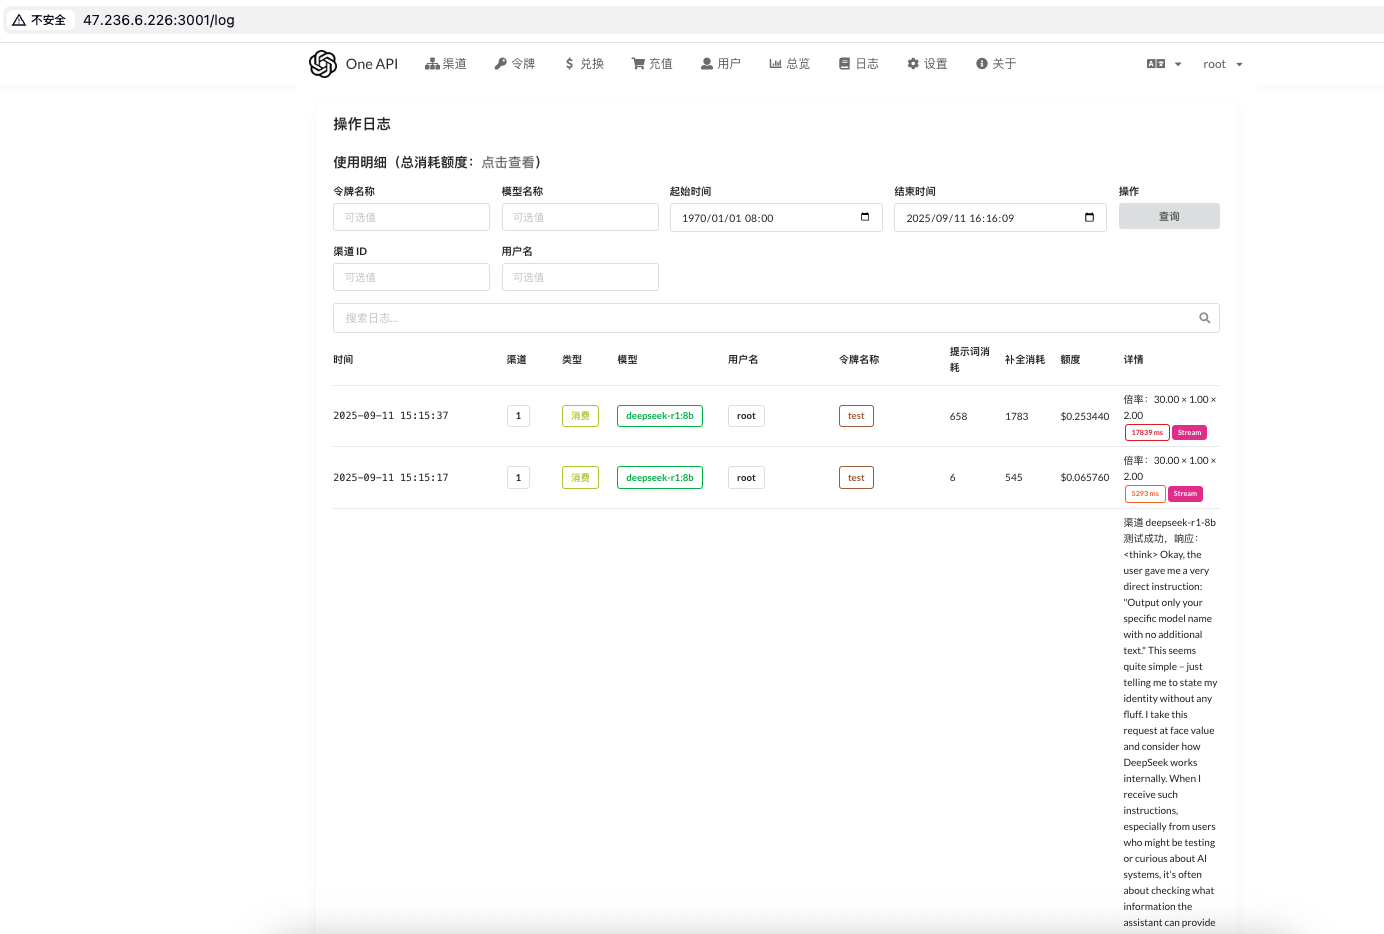The image size is (1384, 934).
Task: Click the 搜索日志 search input
Action: (700, 317)
